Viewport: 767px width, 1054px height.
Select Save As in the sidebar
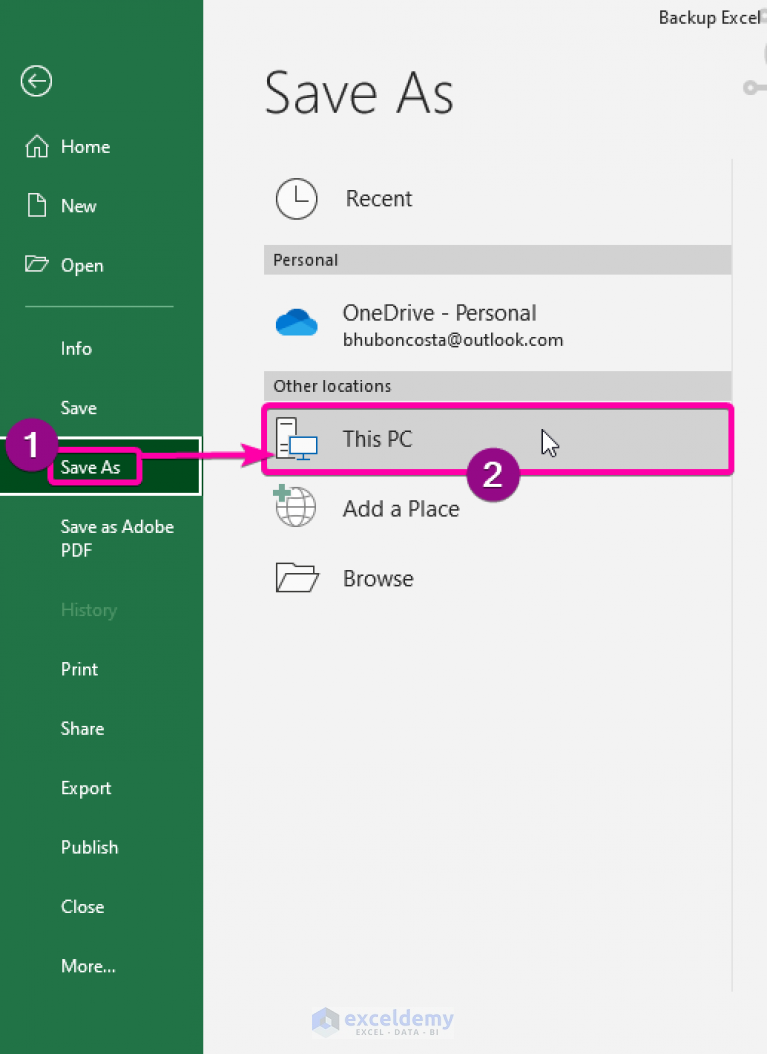(101, 467)
